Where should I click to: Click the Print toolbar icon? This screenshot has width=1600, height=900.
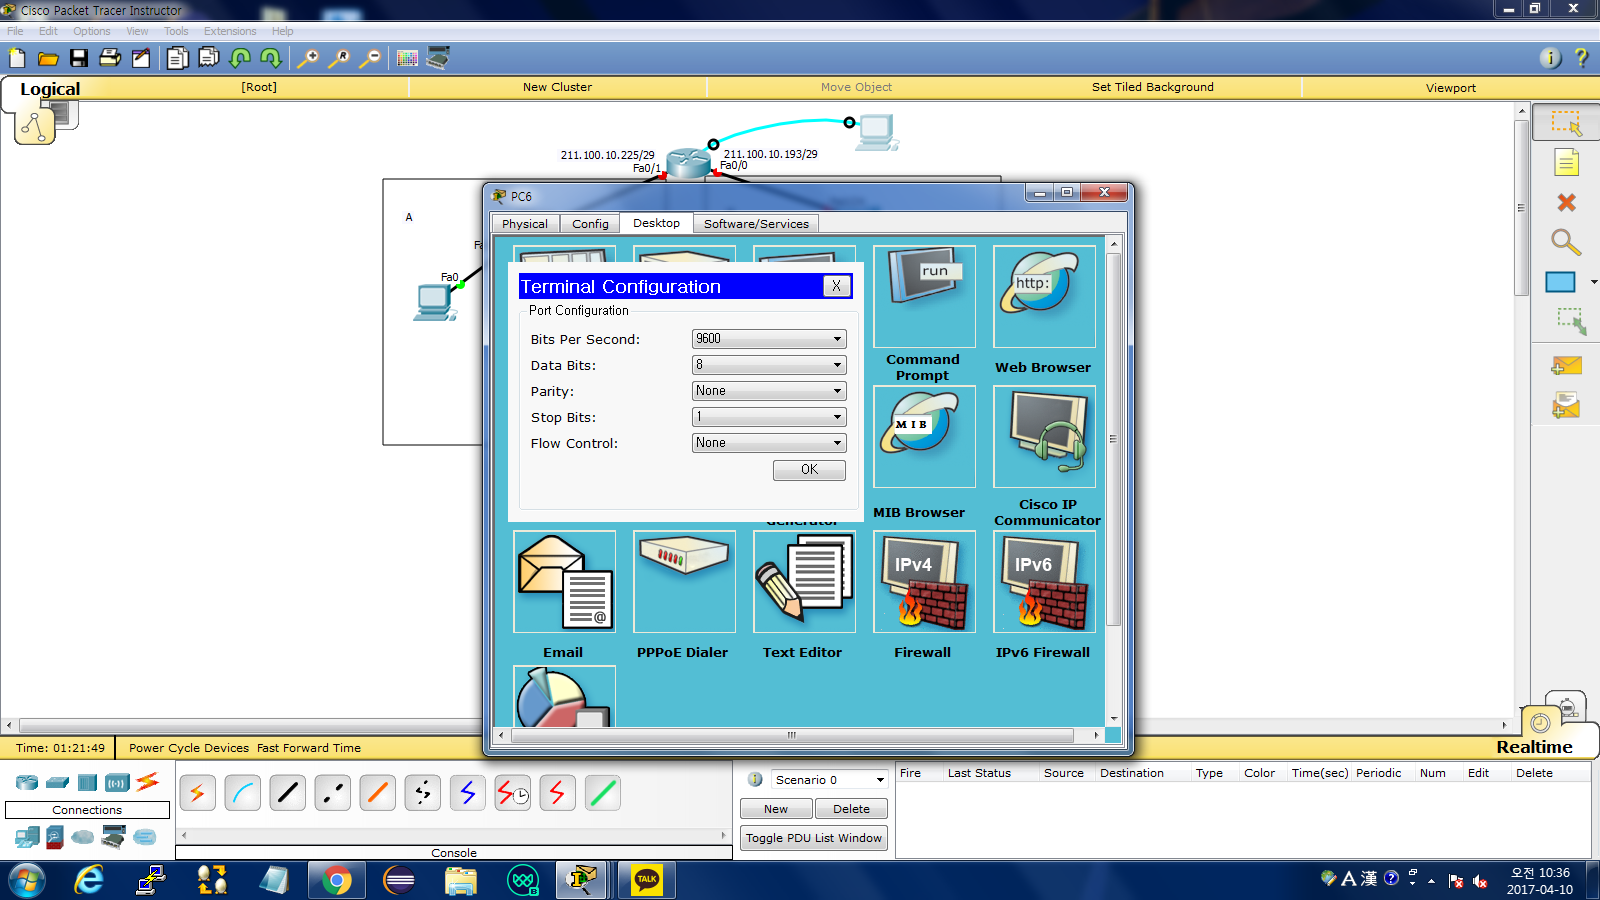[110, 58]
